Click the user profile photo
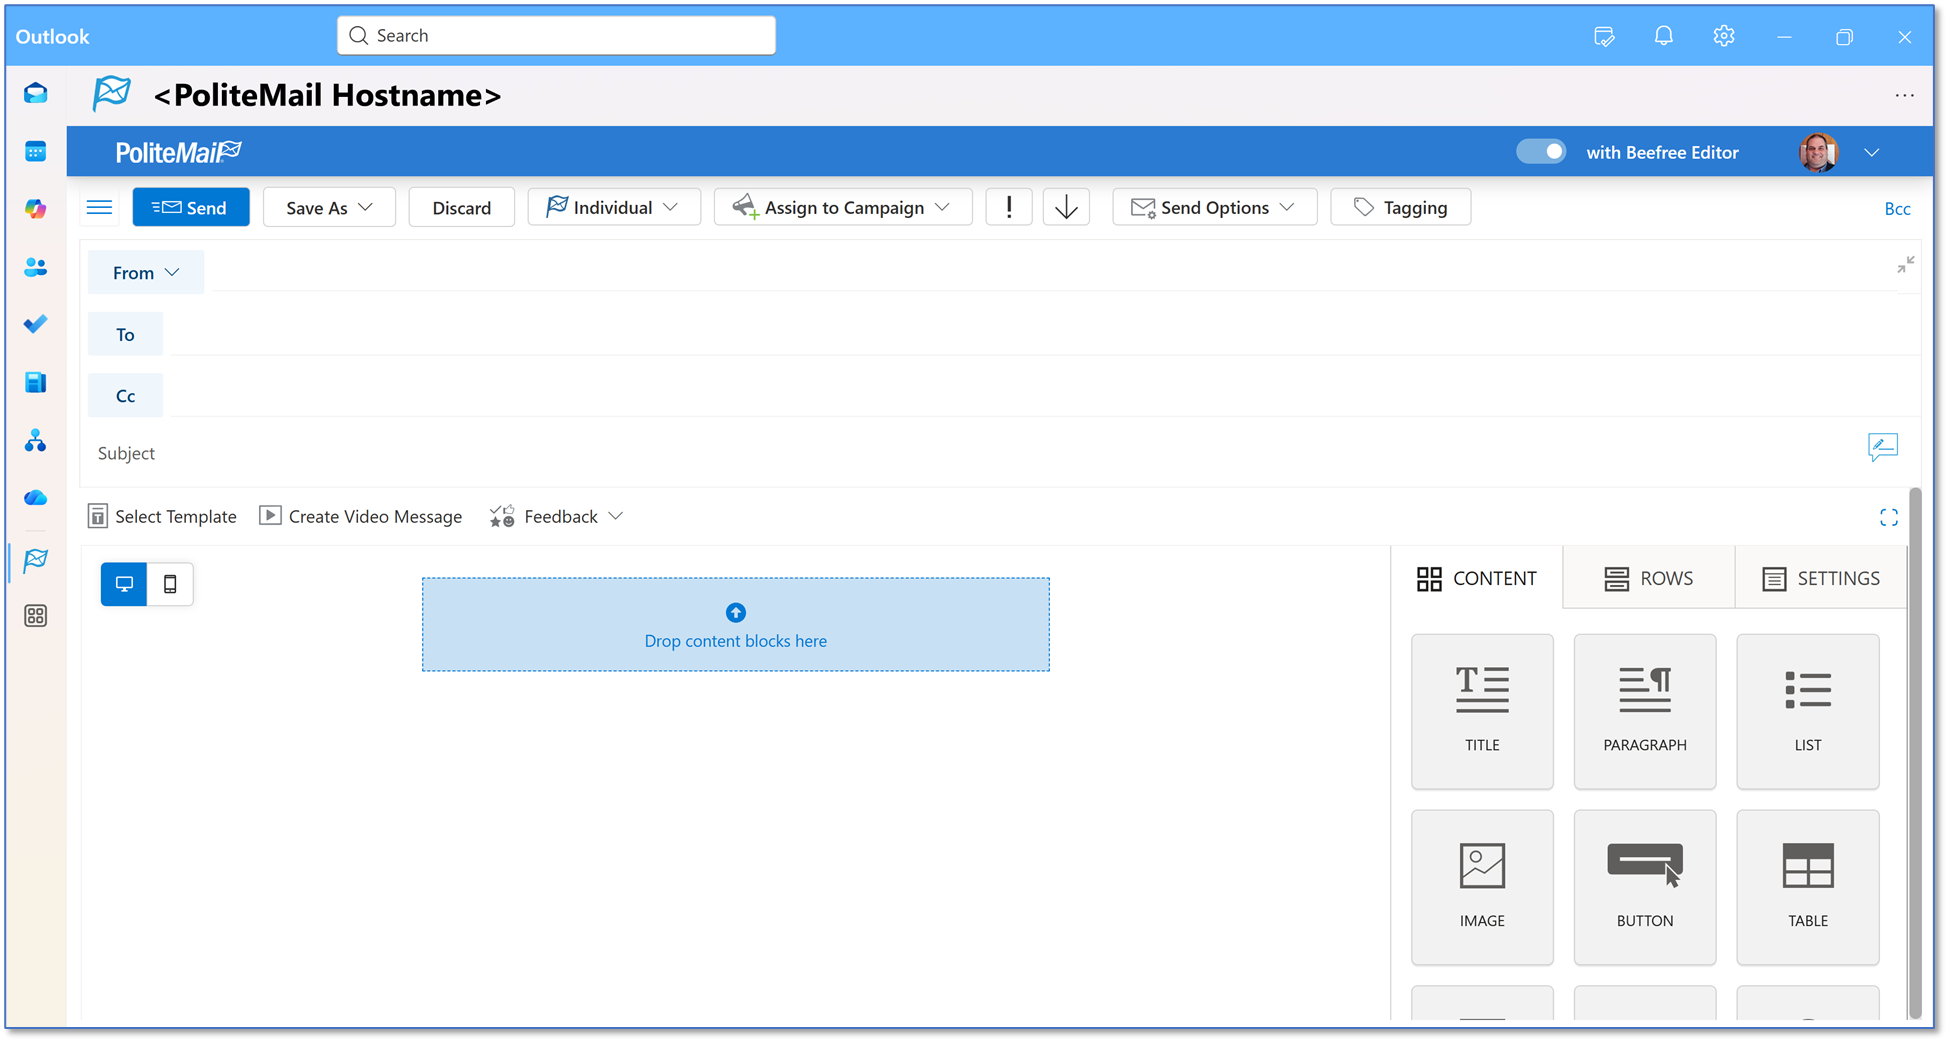1948x1042 pixels. tap(1818, 152)
